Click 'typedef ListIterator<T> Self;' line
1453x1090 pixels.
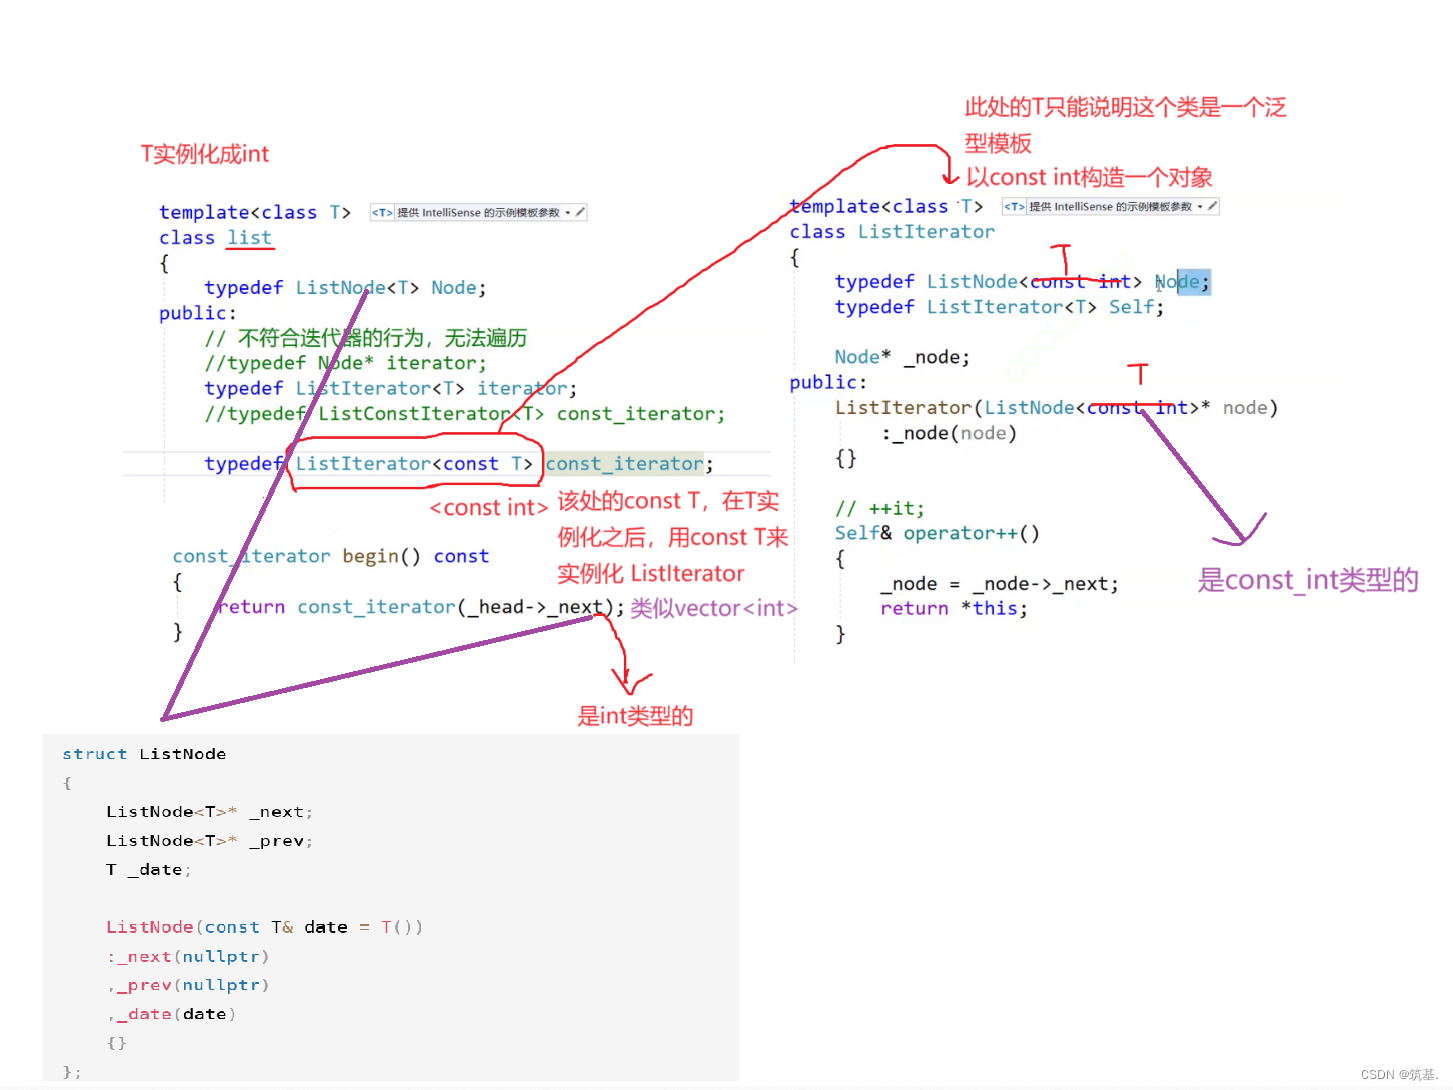999,307
